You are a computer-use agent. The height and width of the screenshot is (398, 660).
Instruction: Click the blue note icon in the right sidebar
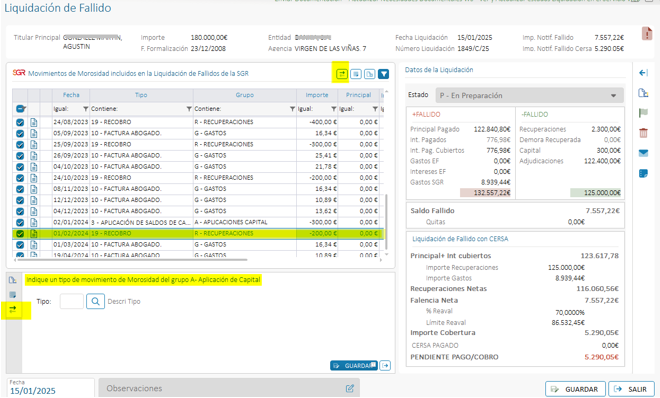click(x=644, y=173)
